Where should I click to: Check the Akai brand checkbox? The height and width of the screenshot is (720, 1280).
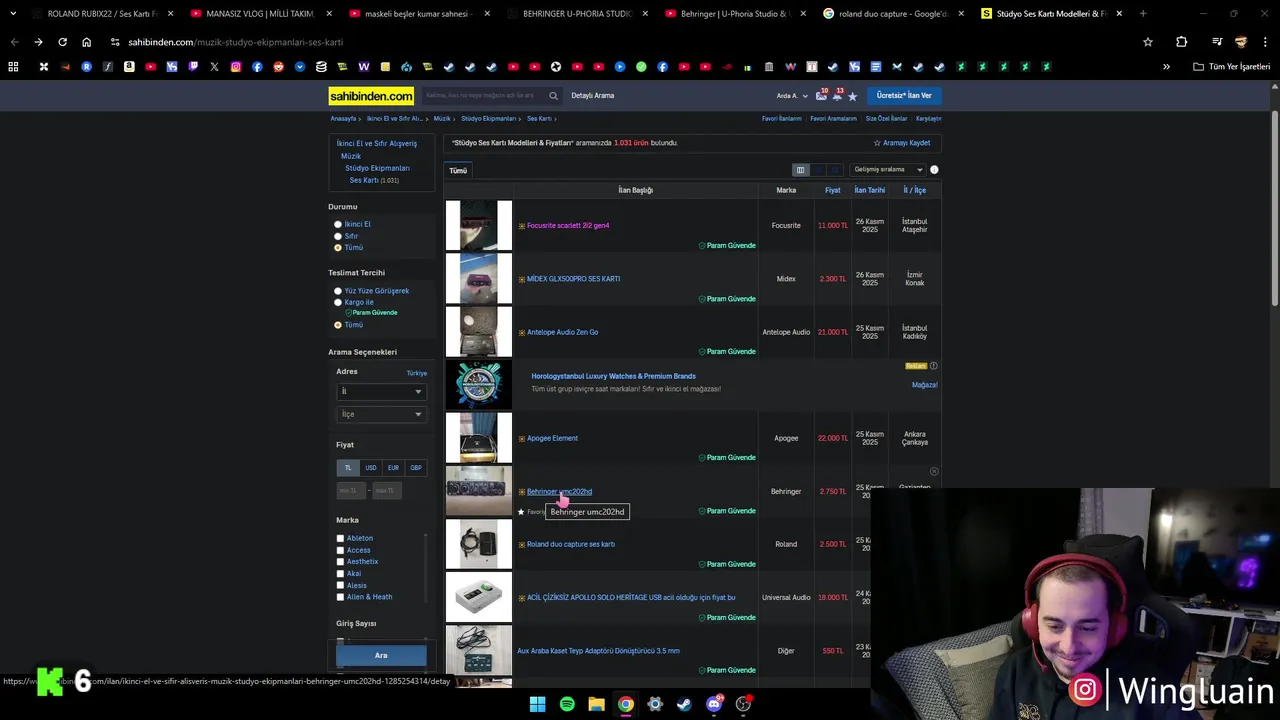[x=340, y=574]
